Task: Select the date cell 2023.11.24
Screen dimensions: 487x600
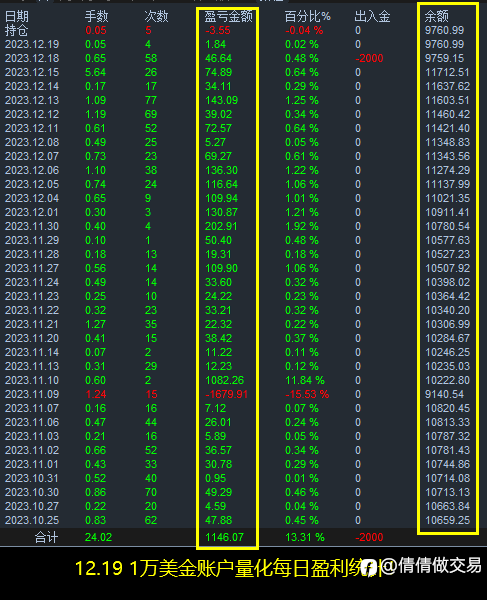Action: [x=32, y=282]
